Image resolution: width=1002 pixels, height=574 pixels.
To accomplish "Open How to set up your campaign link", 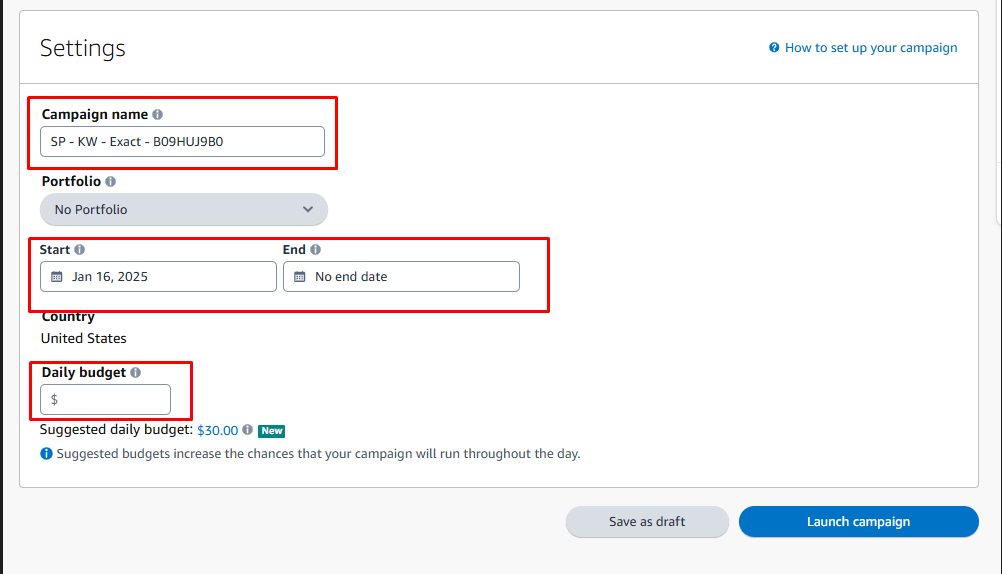I will (871, 48).
